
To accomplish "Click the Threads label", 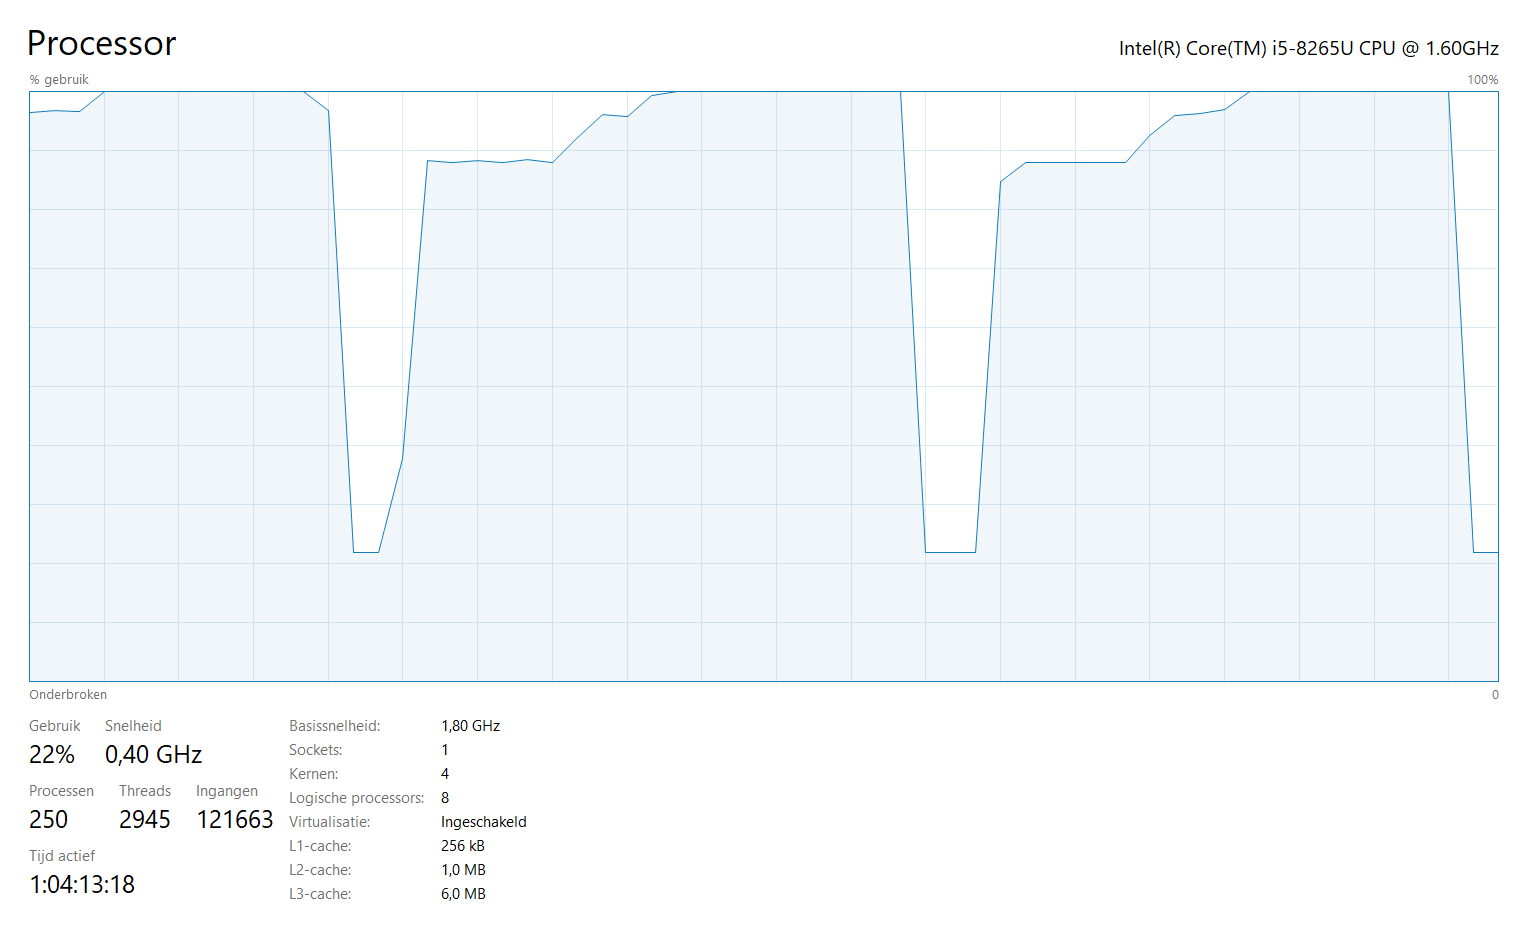I will [145, 791].
